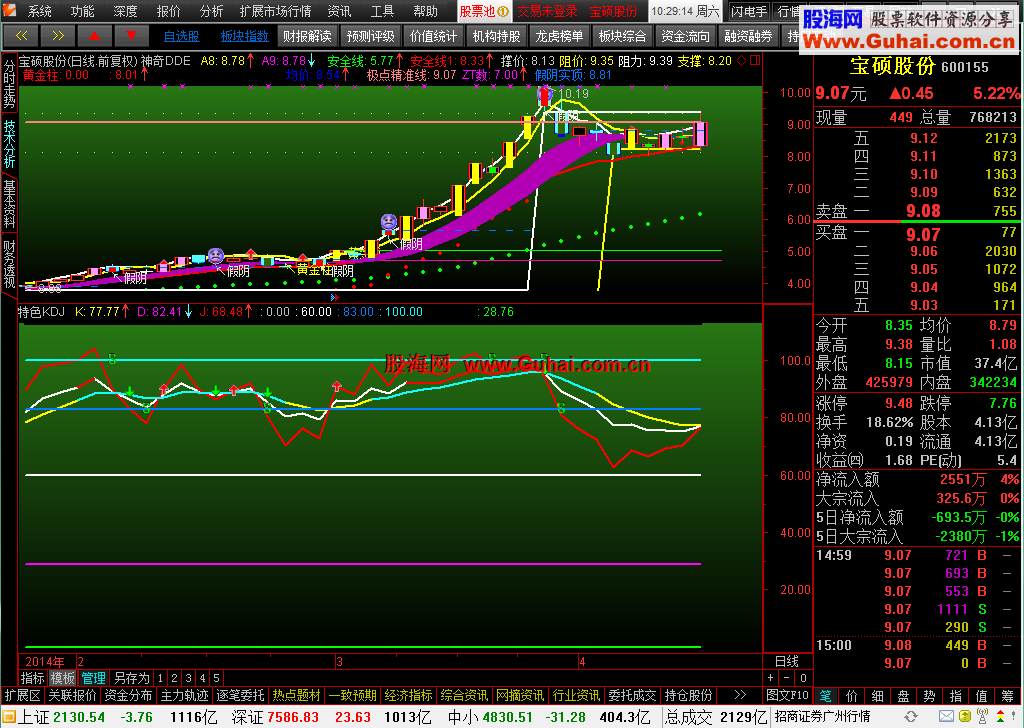The image size is (1024, 728).
Task: Click the 板块综合 toolbar button
Action: click(622, 36)
